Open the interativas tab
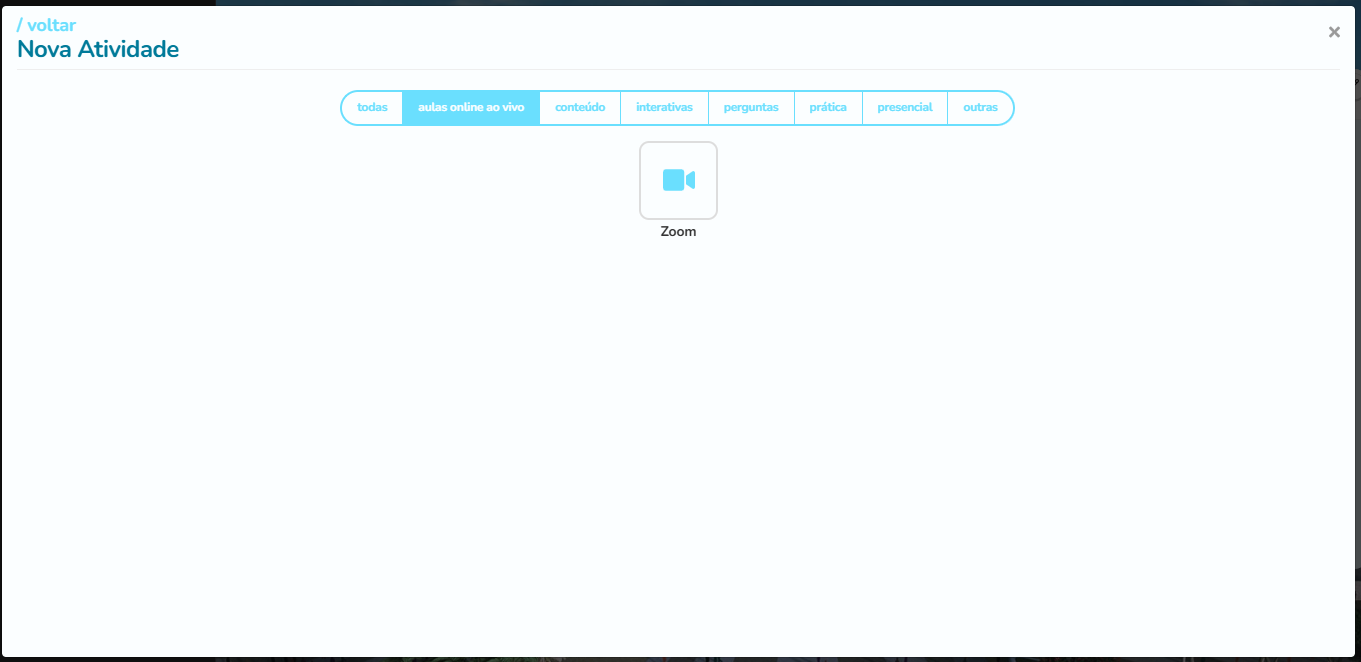 coord(664,108)
